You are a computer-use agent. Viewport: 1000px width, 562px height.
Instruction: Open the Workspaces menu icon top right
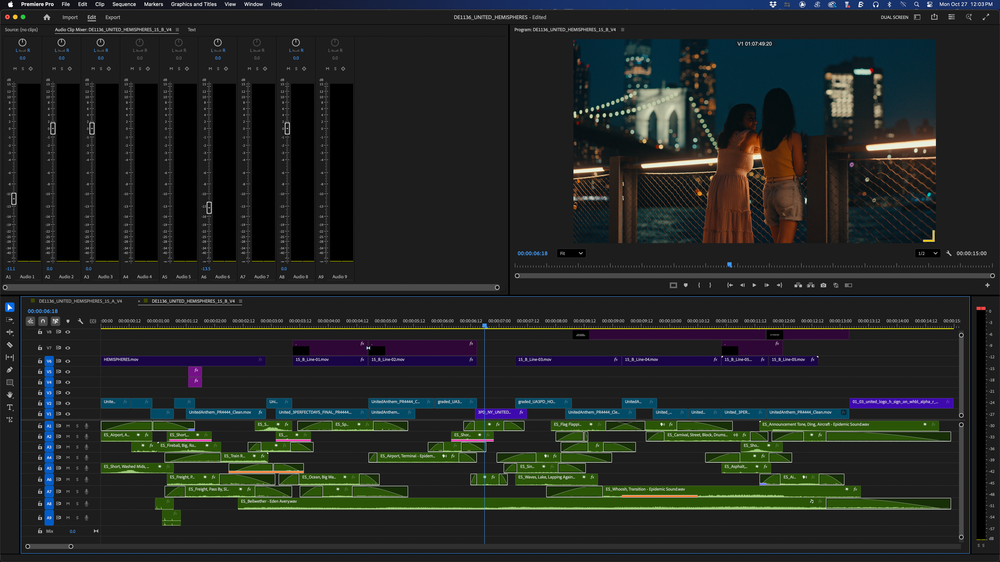tap(917, 17)
